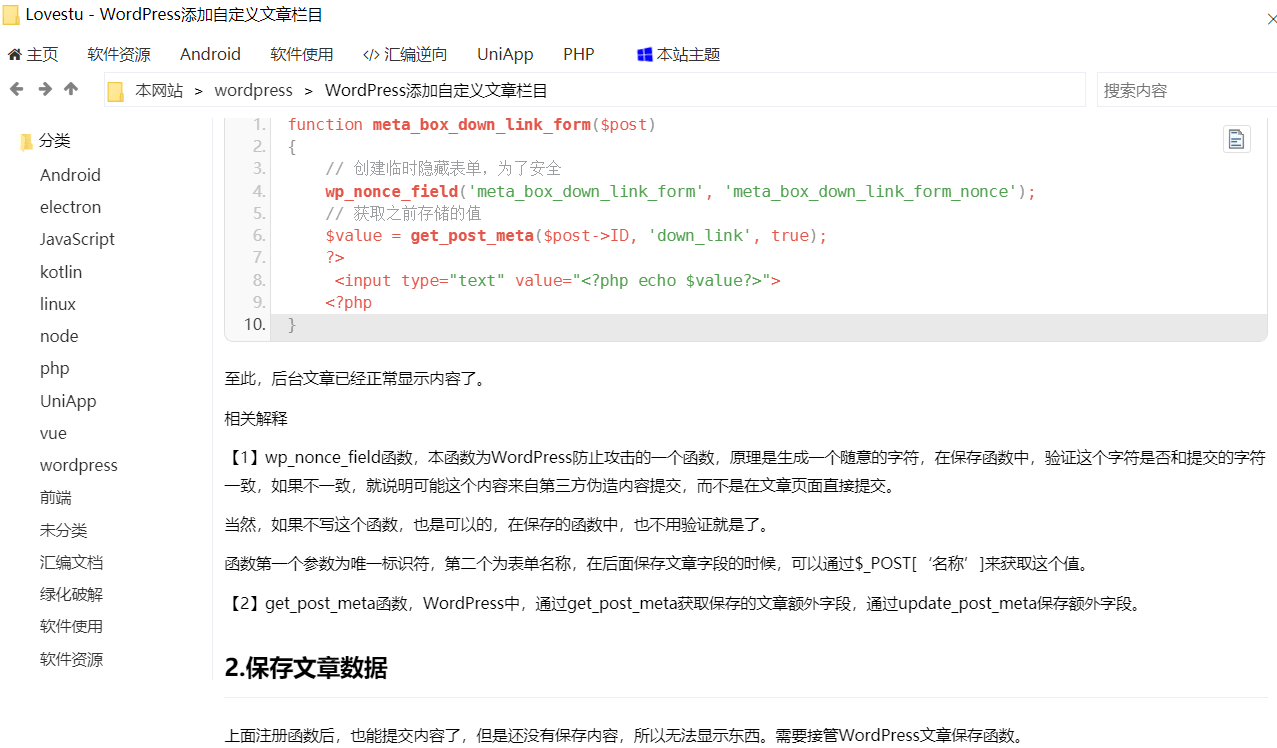
Task: Open the Android menu item
Action: coord(210,54)
